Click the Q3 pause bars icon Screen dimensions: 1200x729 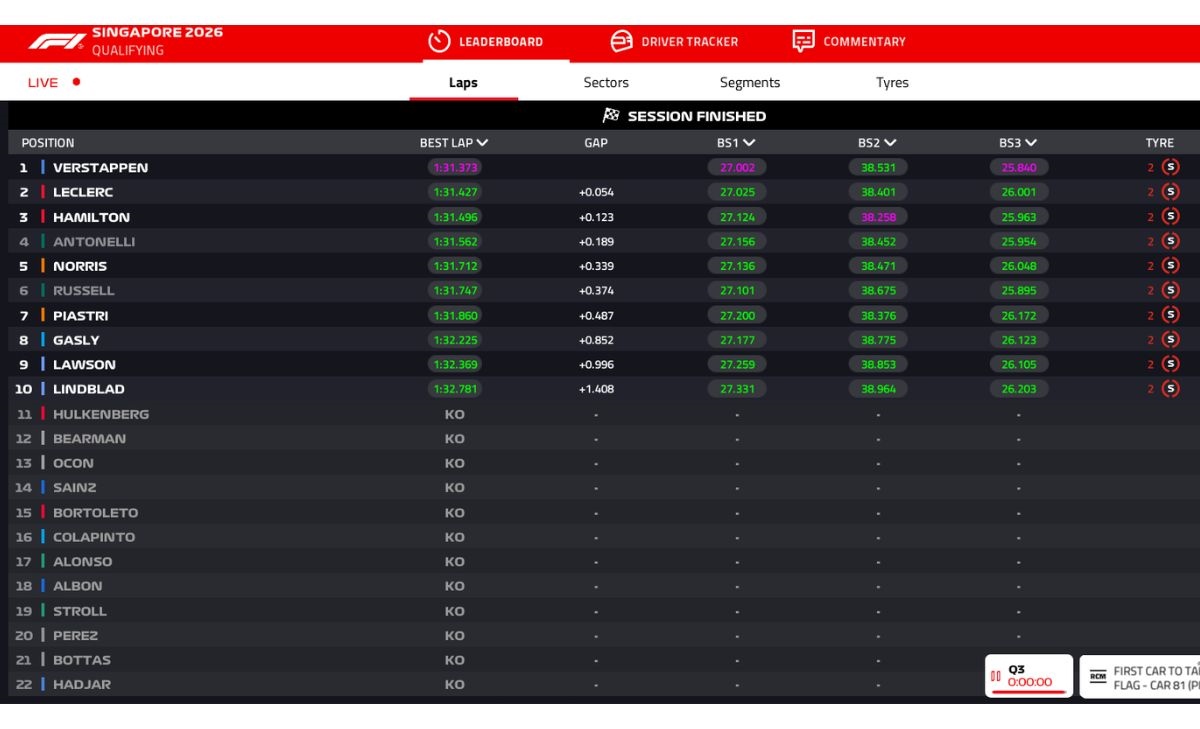(995, 677)
